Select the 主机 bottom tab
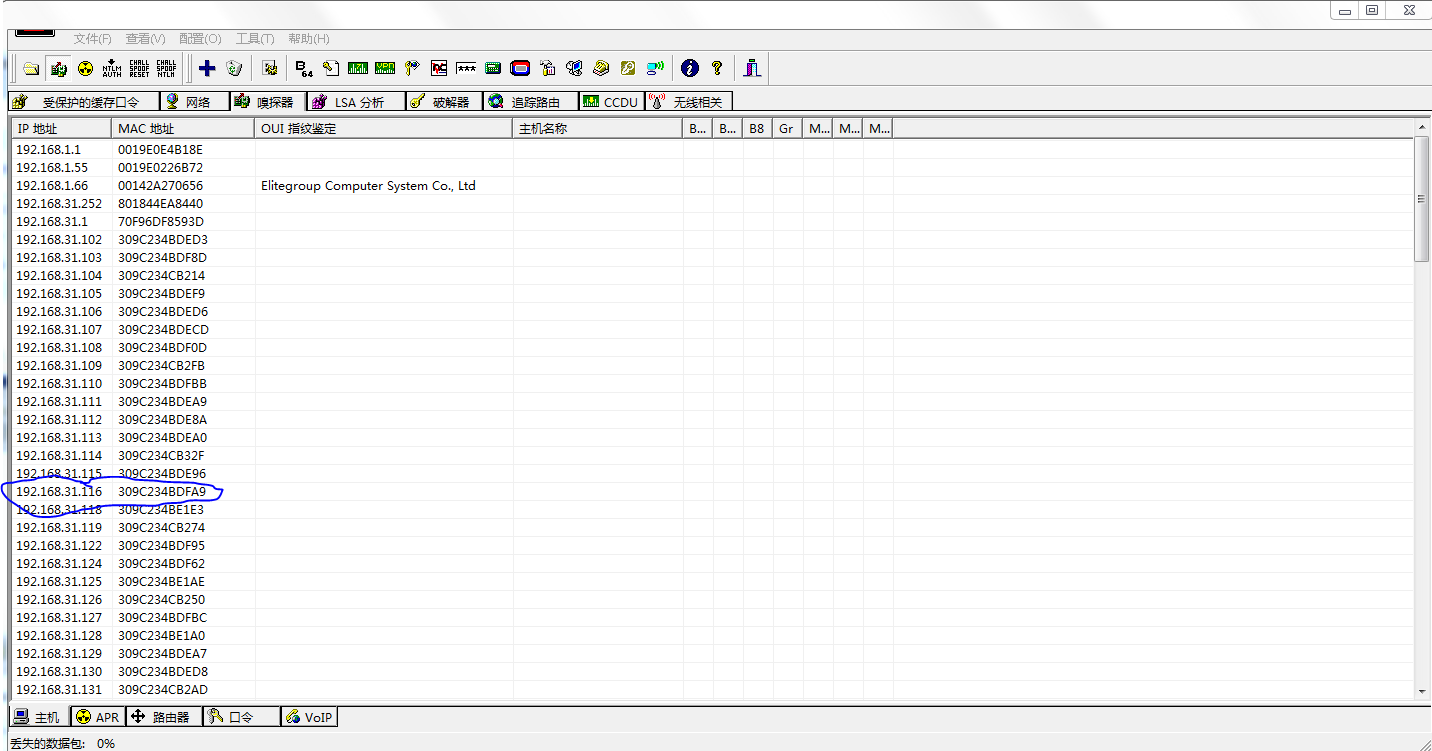Screen dimensions: 1432x751 click(x=39, y=717)
